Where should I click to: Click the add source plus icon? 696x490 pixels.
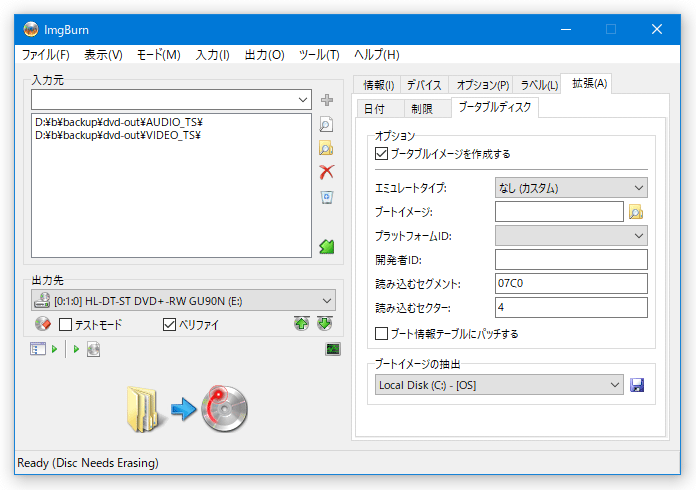coord(327,100)
